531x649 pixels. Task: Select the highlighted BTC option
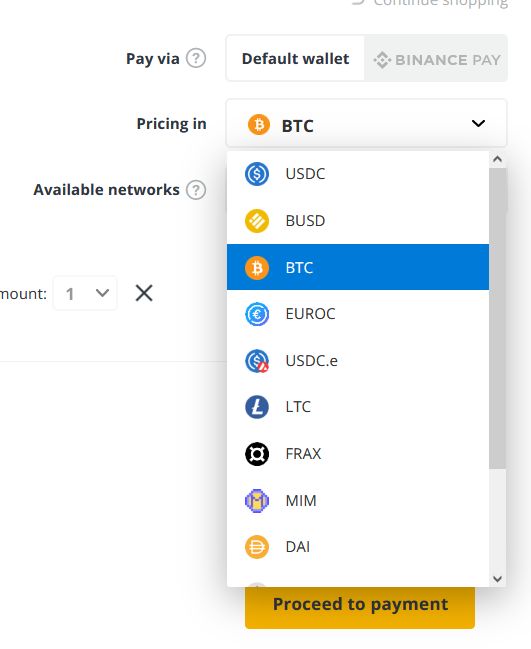click(x=358, y=267)
